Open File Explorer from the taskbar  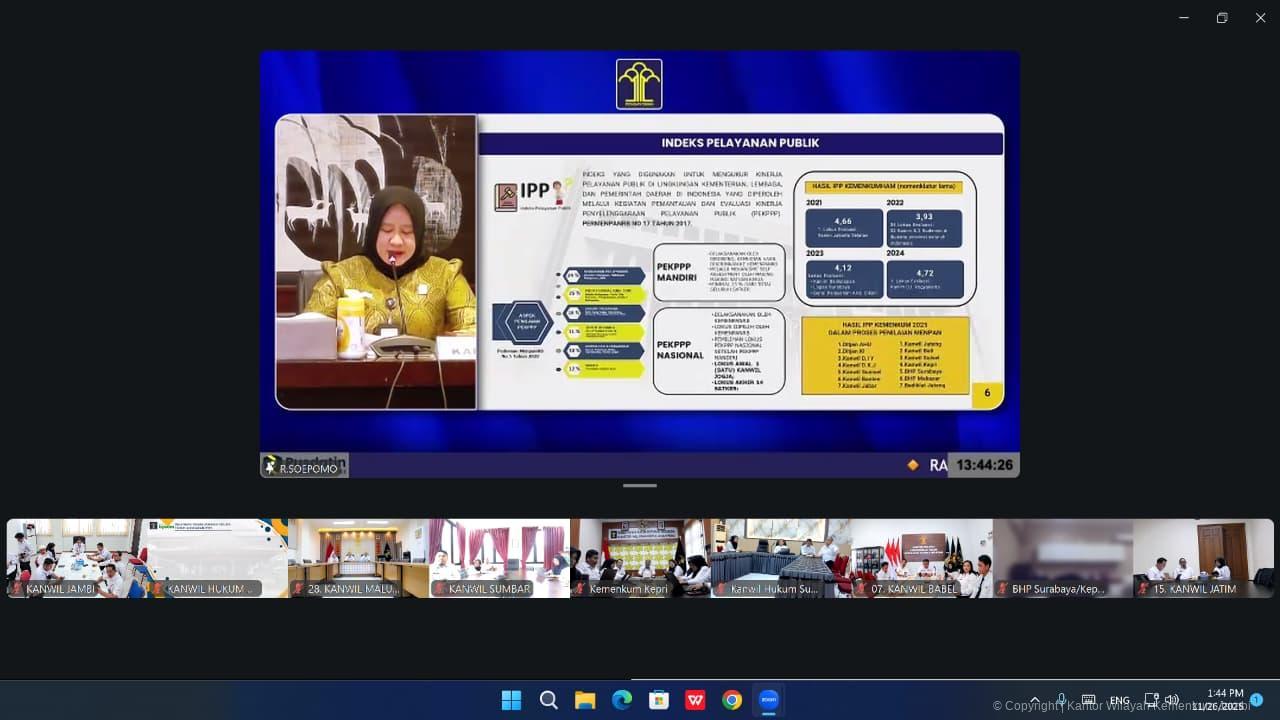point(585,700)
